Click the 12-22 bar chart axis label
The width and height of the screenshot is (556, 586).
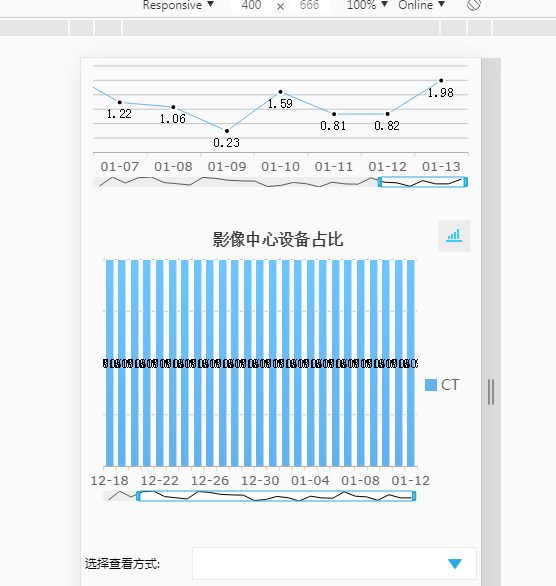click(160, 481)
